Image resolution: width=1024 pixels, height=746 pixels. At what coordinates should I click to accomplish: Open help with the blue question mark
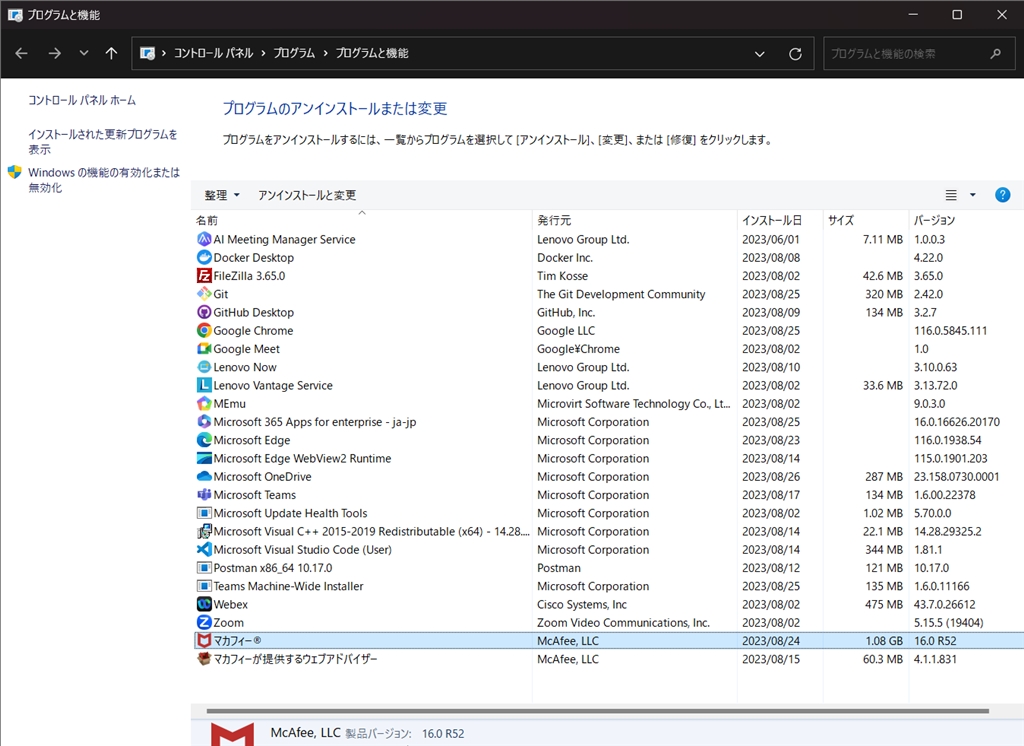1002,195
